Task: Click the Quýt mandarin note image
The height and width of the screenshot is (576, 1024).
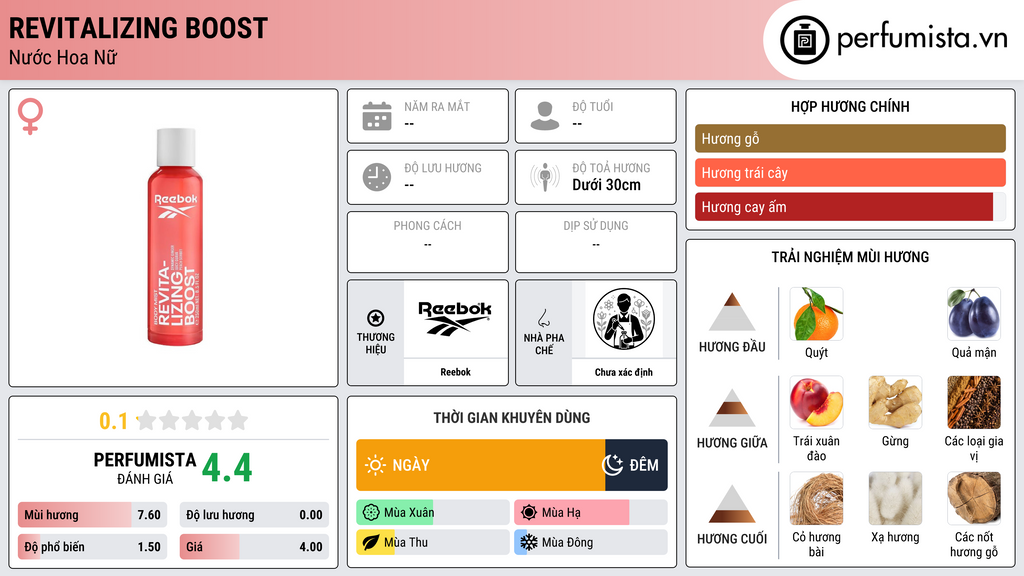Action: (x=816, y=314)
